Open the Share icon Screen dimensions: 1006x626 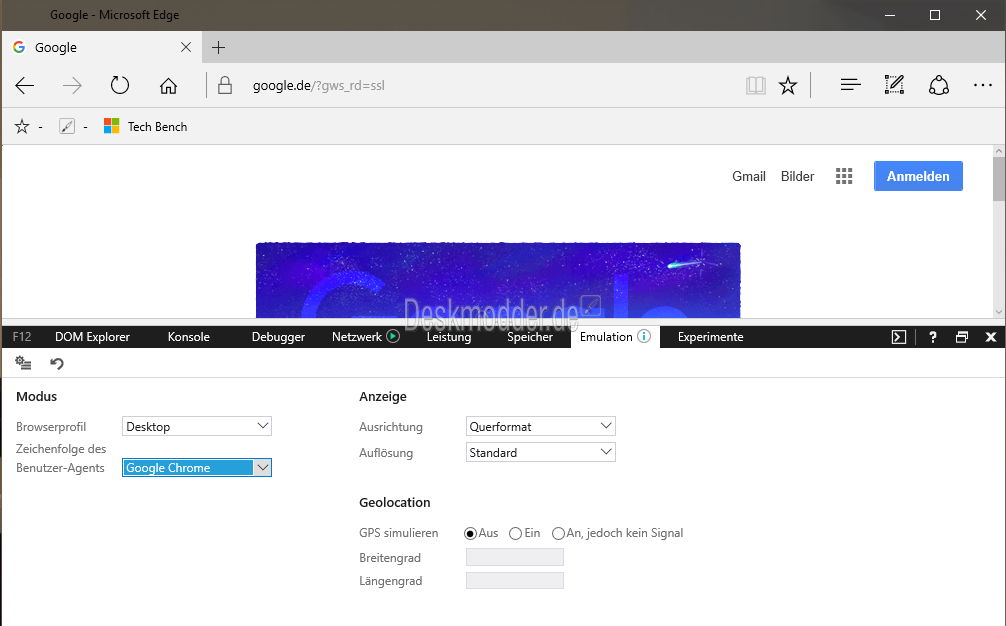click(x=939, y=85)
